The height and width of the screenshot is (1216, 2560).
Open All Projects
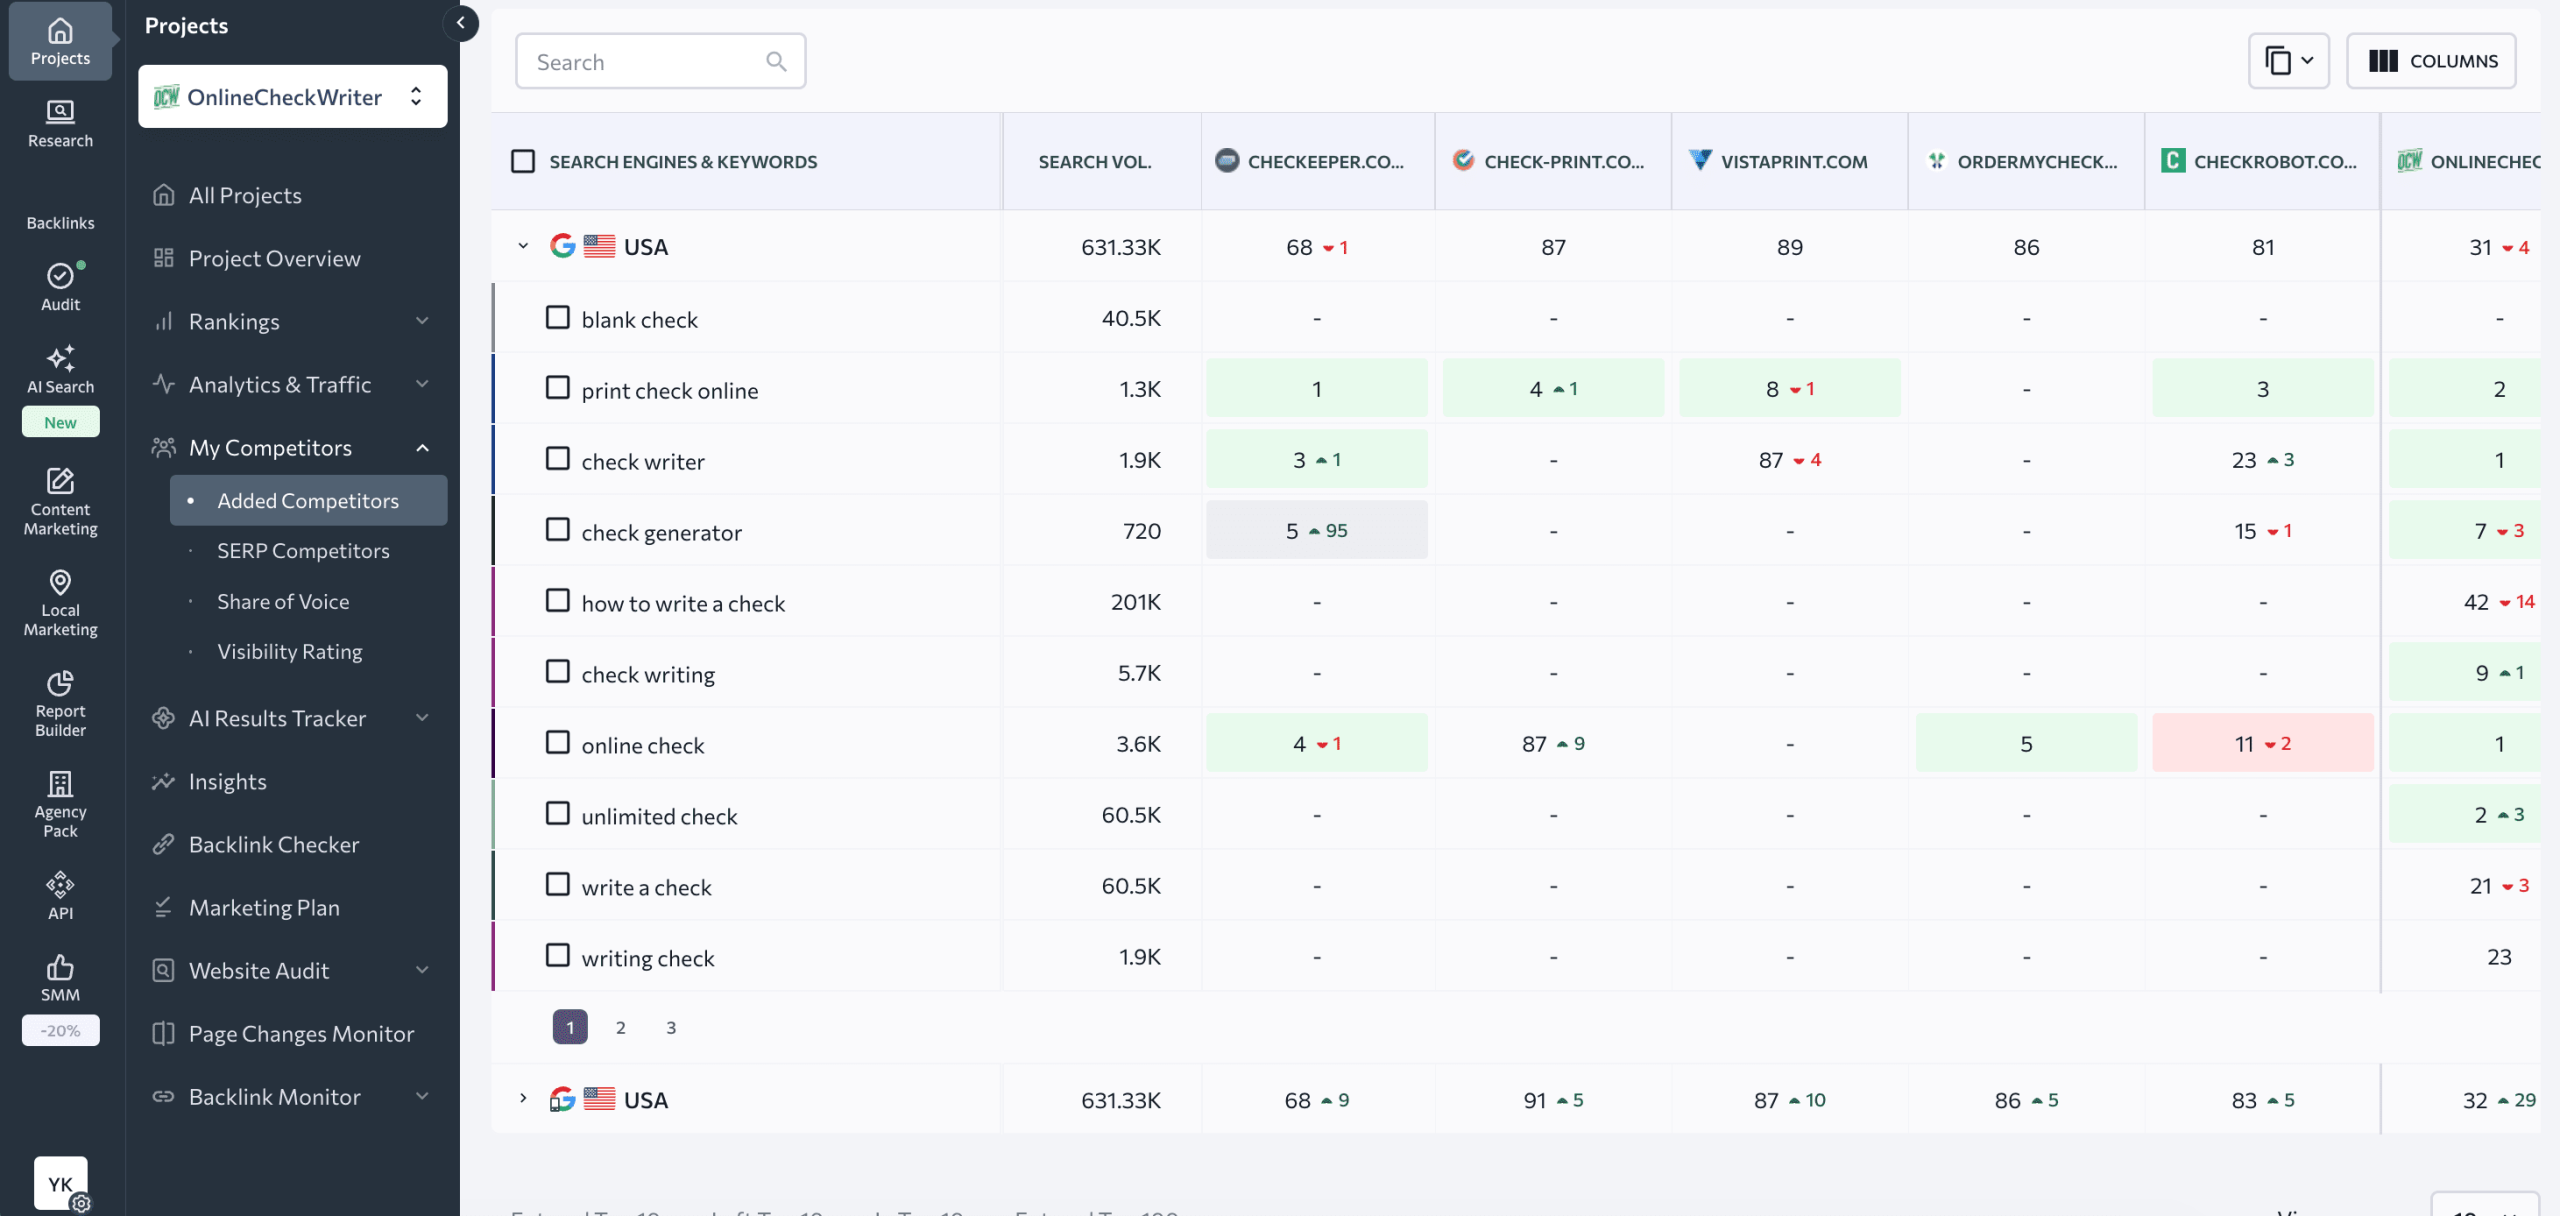point(244,195)
